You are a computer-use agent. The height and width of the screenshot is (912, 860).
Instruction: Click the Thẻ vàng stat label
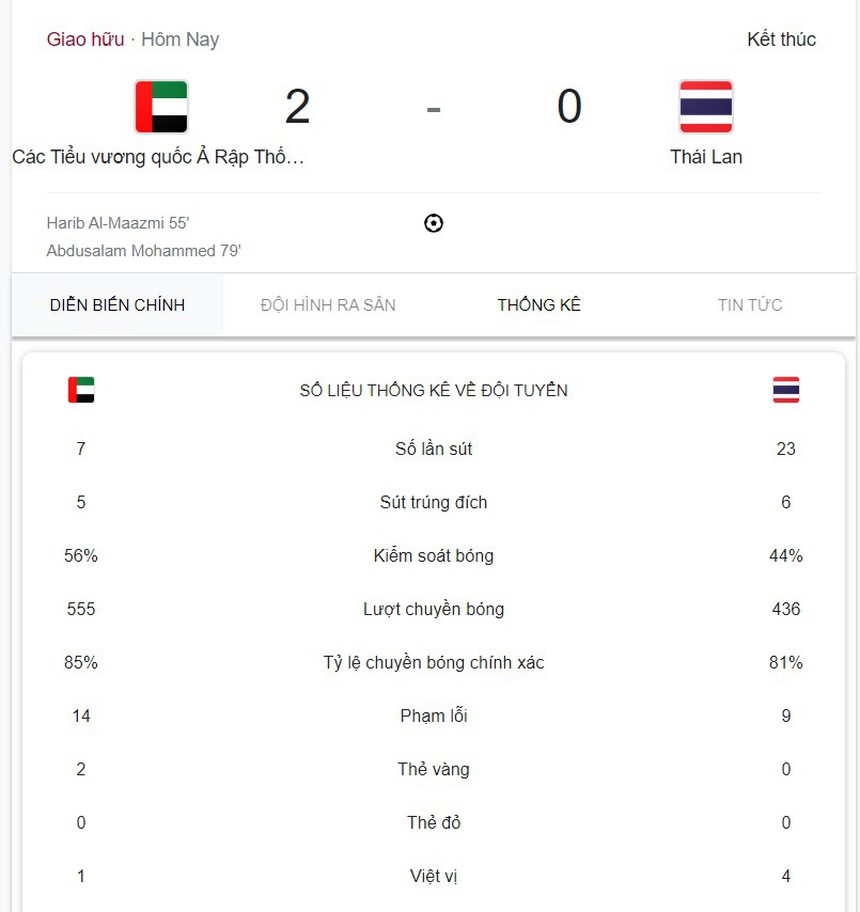pos(433,770)
